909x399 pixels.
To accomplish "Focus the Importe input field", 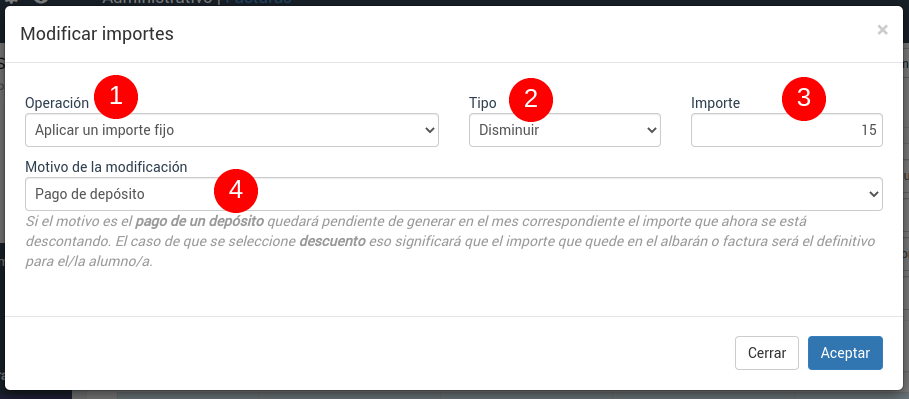I will tap(787, 130).
